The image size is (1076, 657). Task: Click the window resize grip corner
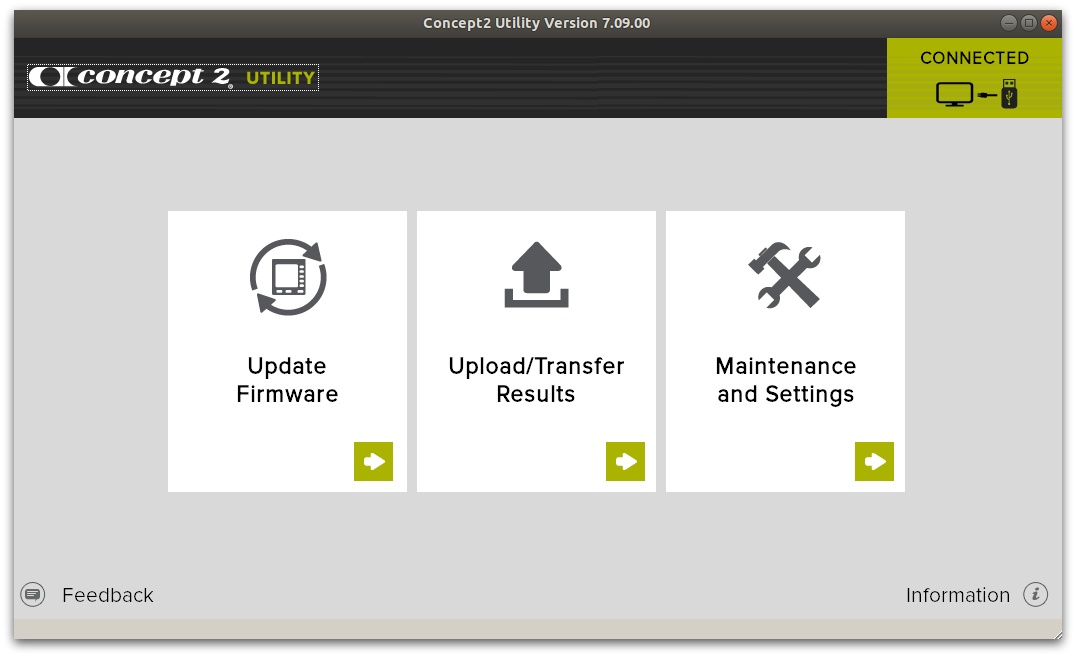click(x=1057, y=635)
